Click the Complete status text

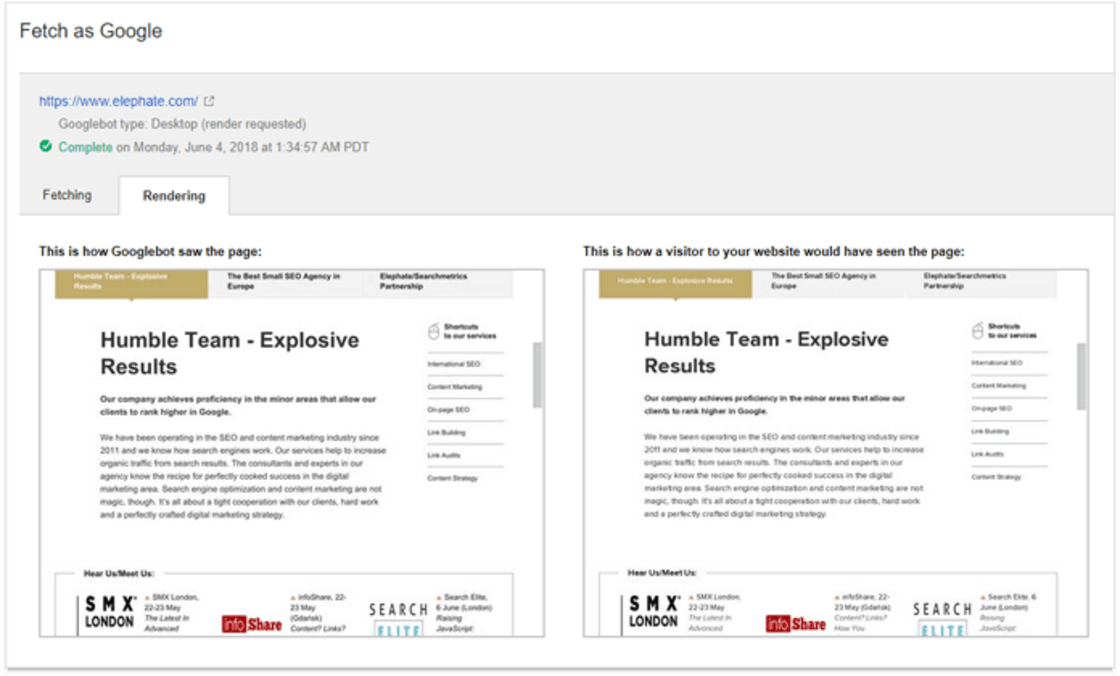pyautogui.click(x=85, y=147)
